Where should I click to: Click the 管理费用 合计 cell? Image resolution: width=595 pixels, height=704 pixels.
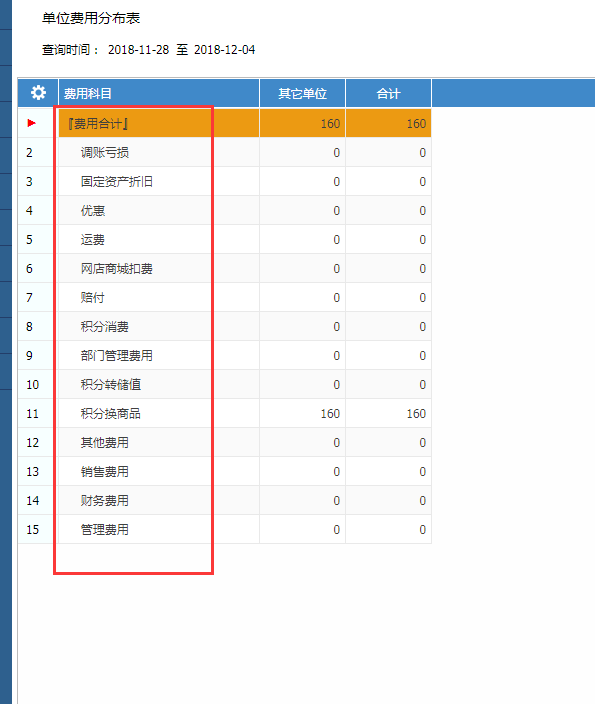pyautogui.click(x=388, y=530)
